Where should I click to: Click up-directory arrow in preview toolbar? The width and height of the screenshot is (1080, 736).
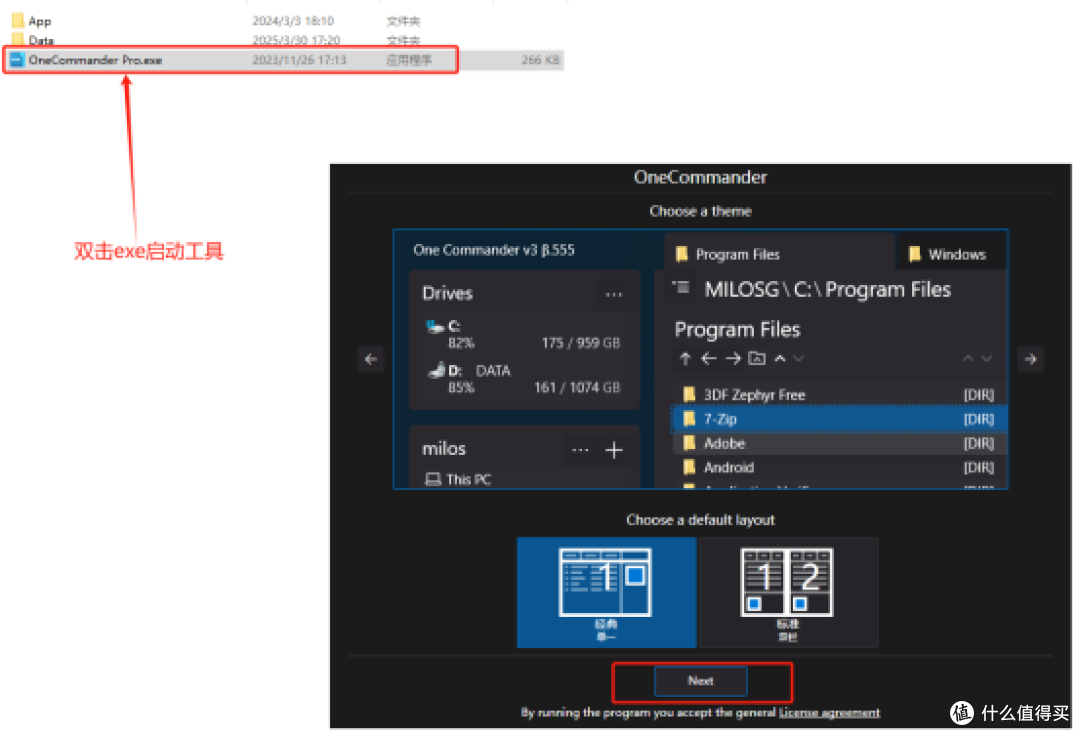(x=685, y=358)
